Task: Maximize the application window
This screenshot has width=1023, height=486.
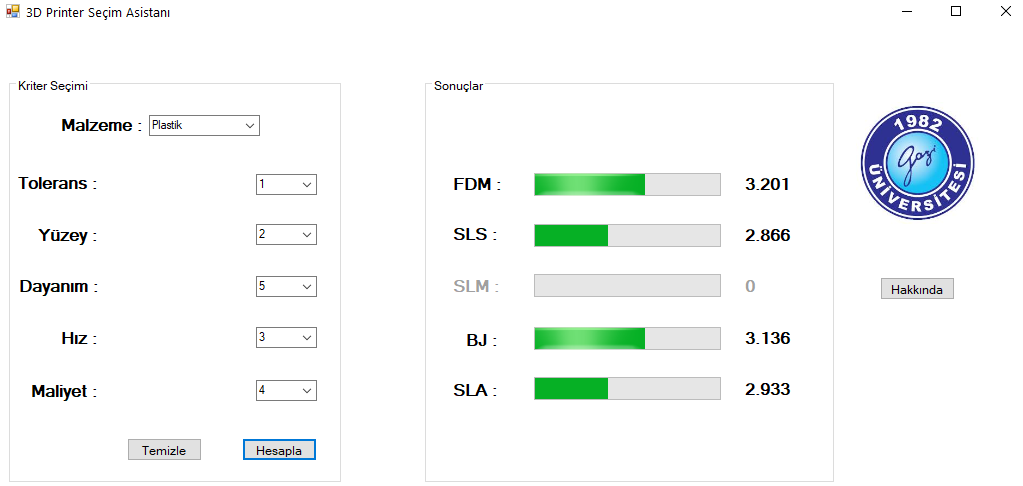Action: coord(956,12)
